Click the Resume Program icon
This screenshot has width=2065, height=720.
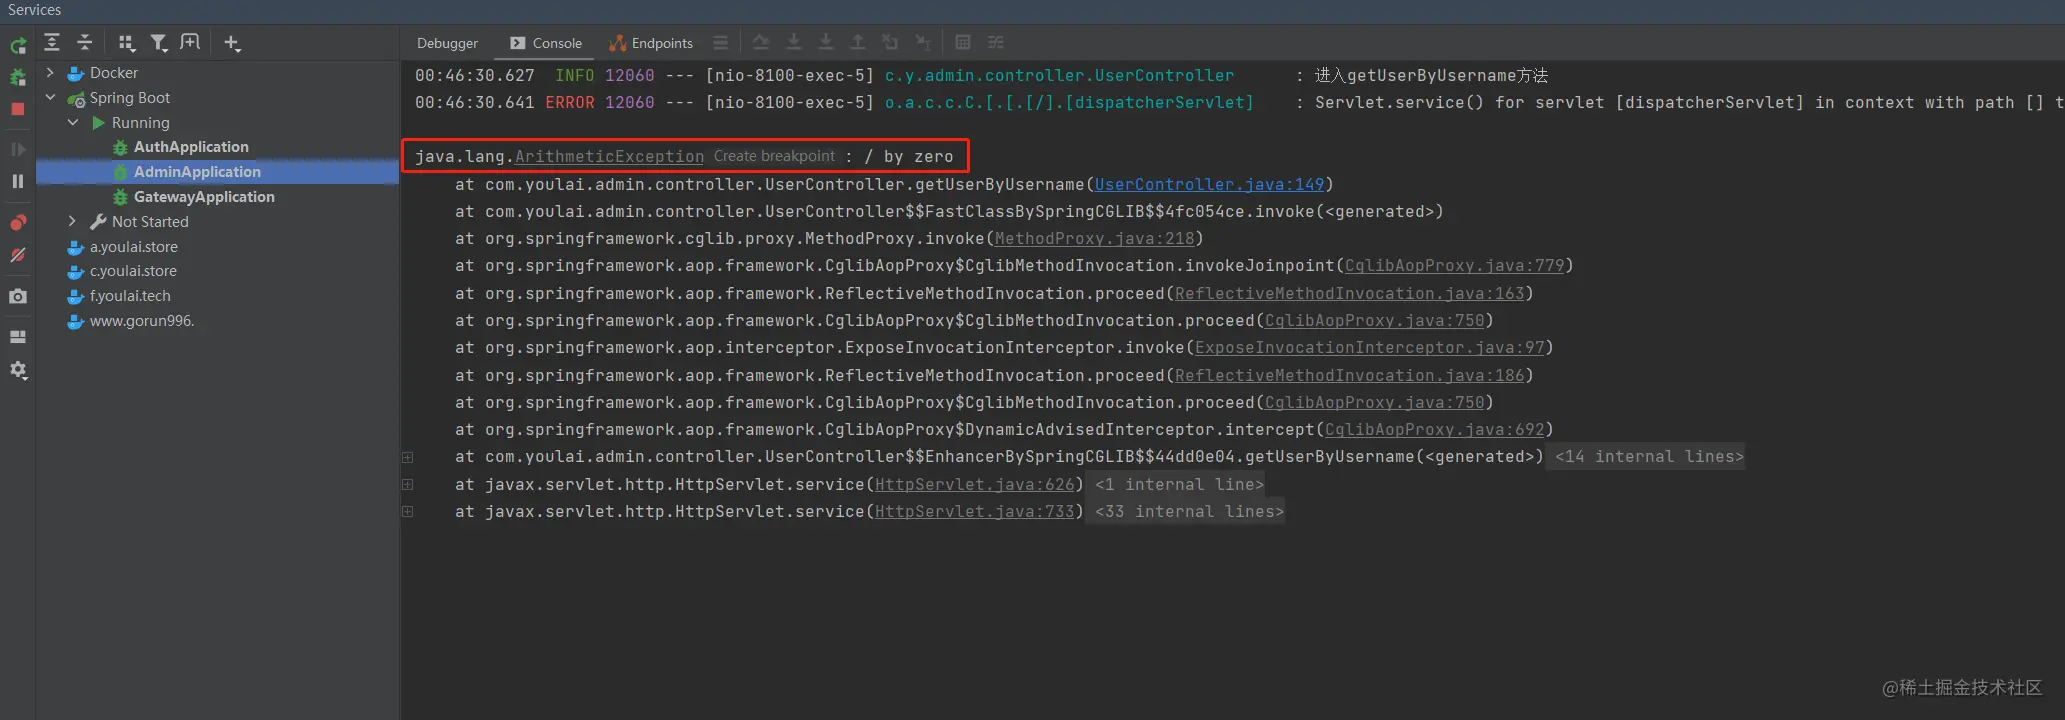pyautogui.click(x=18, y=149)
